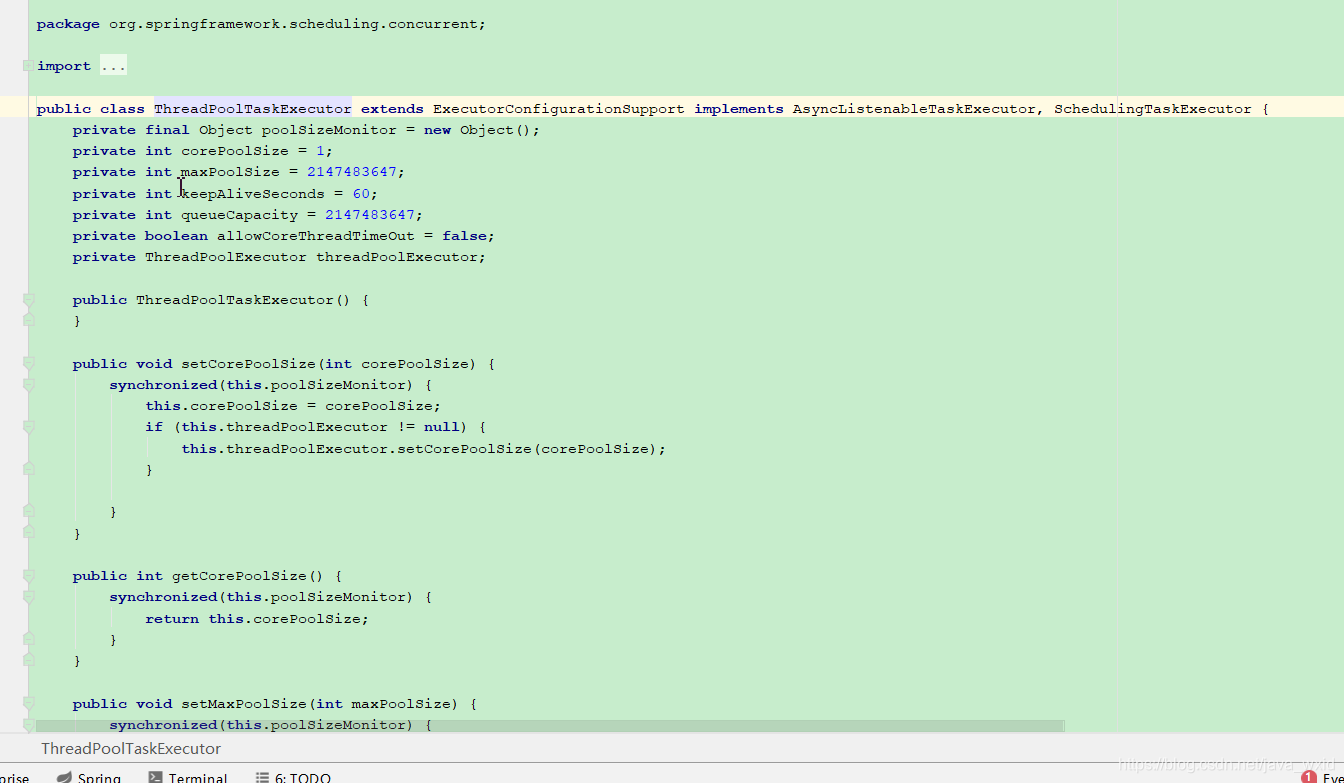Screen dimensions: 1344x783
Task: Click the getCorePoolSize method name
Action: click(x=239, y=576)
